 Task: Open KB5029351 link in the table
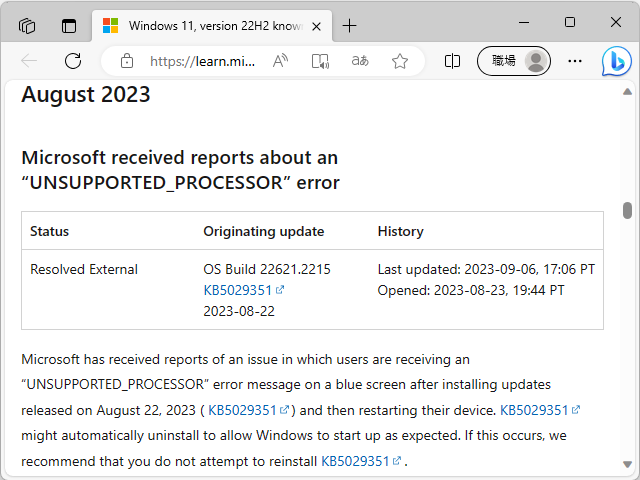tap(244, 290)
